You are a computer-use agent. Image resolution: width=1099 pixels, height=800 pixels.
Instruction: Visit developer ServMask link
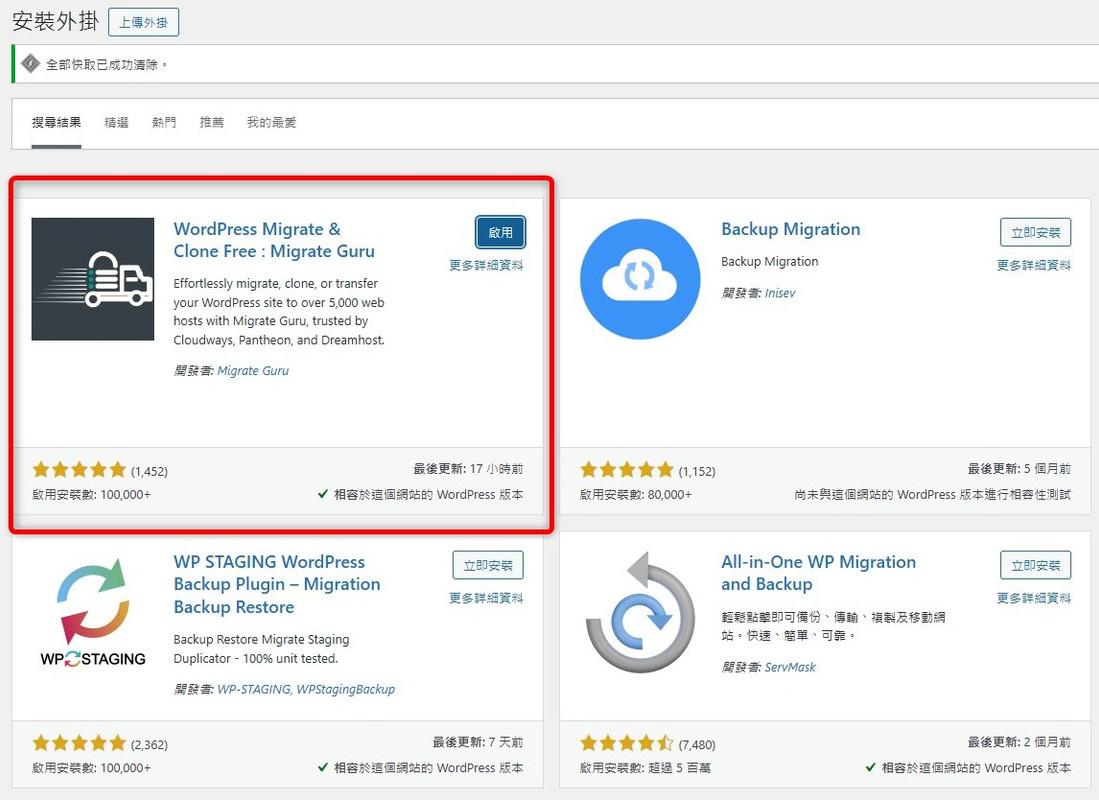point(790,667)
